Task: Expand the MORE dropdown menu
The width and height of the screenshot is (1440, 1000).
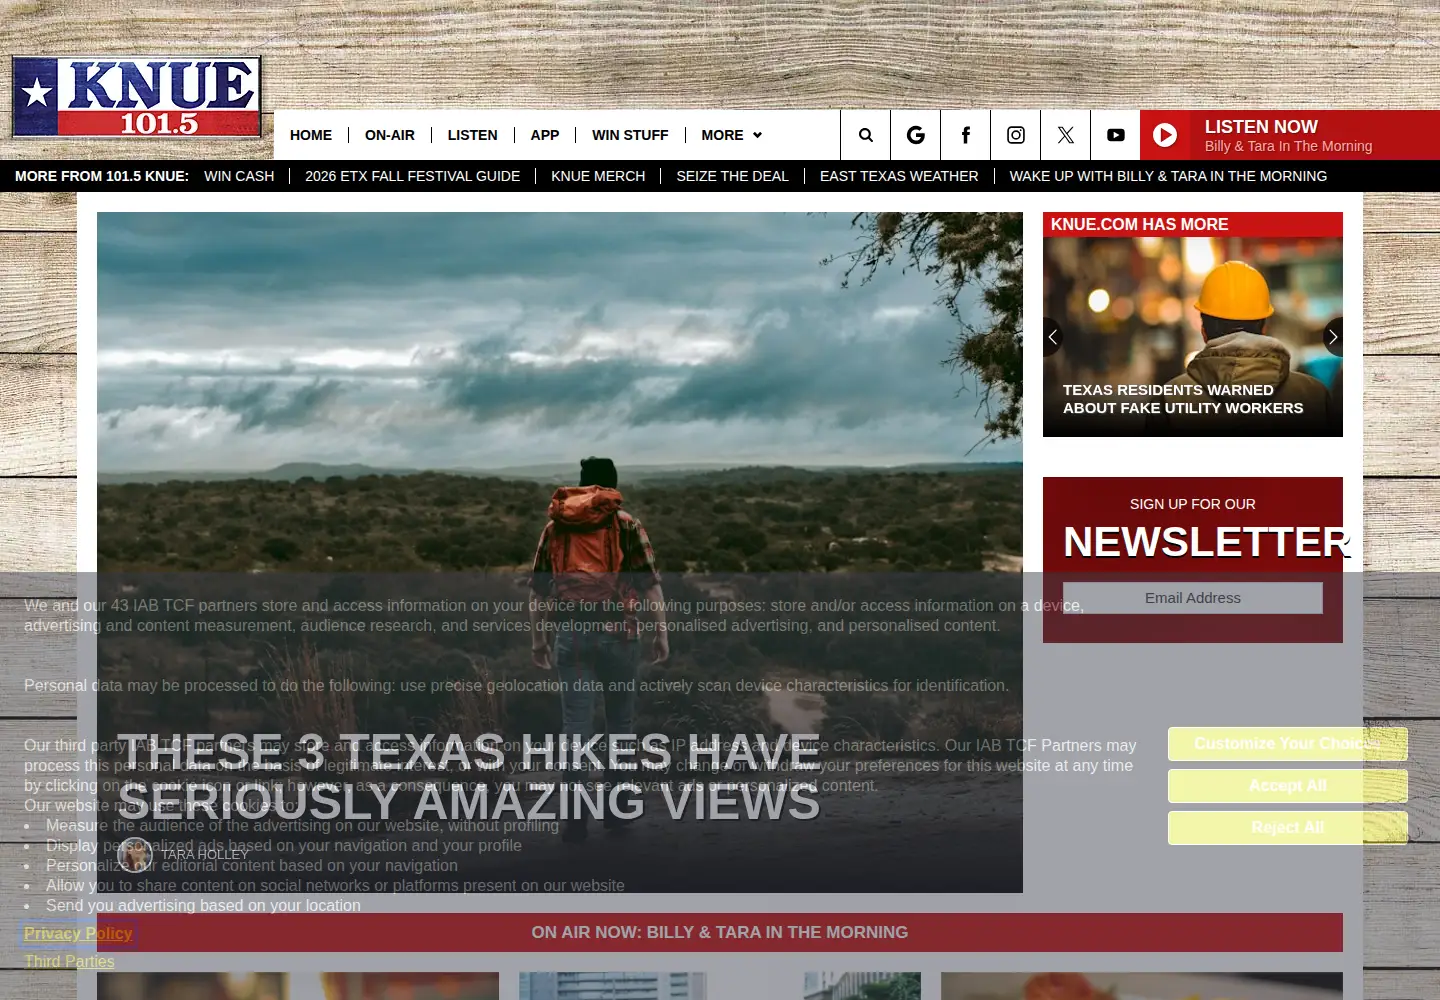Action: [731, 135]
